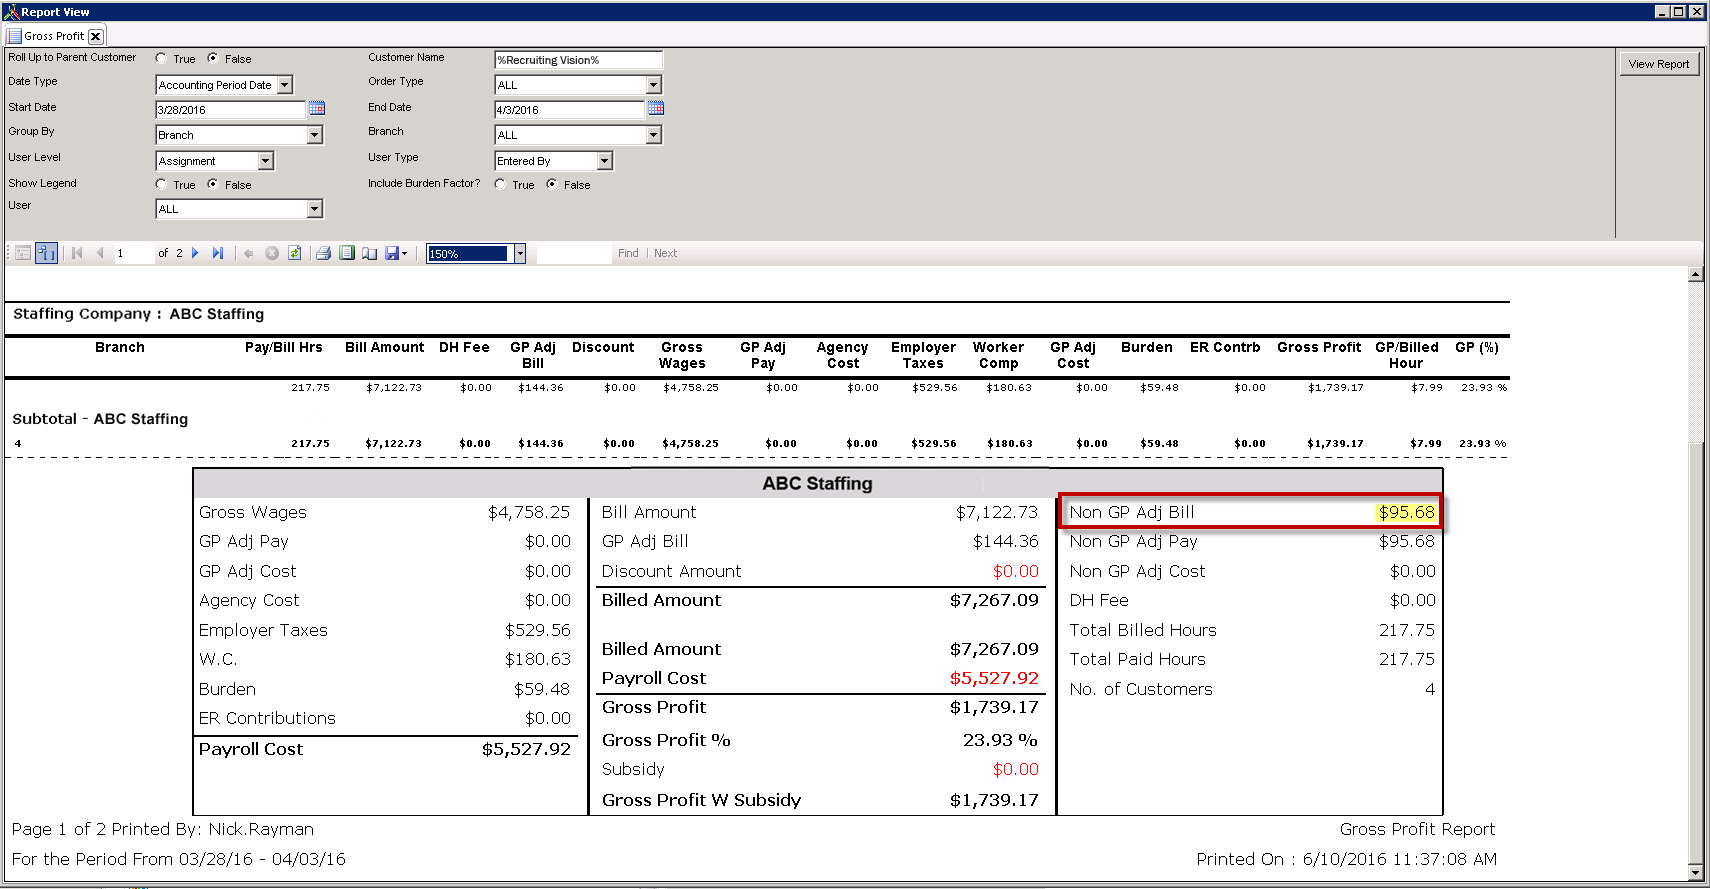Jump to last report page

tap(217, 253)
